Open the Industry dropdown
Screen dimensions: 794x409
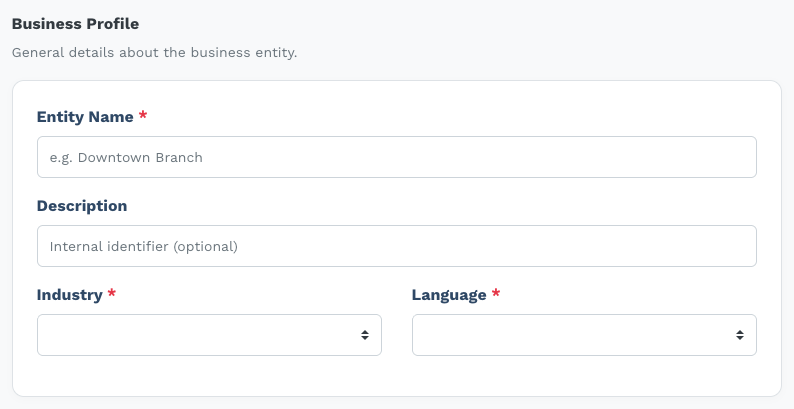[209, 335]
